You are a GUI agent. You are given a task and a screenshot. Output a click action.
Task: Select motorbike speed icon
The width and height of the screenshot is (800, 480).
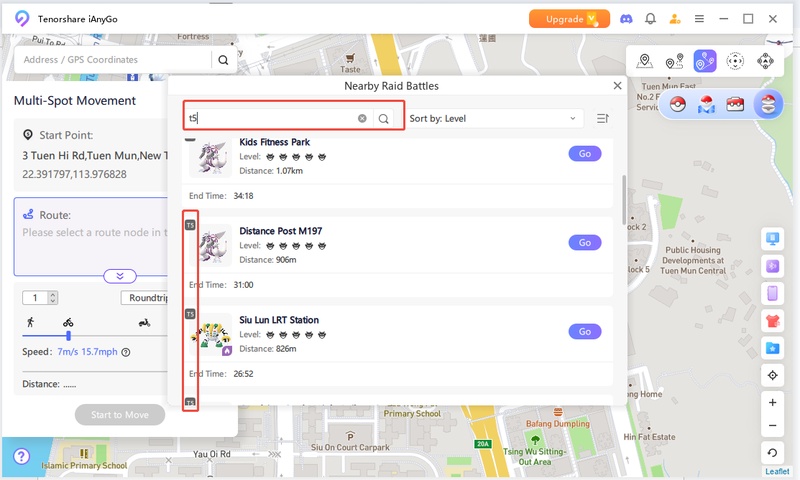click(144, 322)
